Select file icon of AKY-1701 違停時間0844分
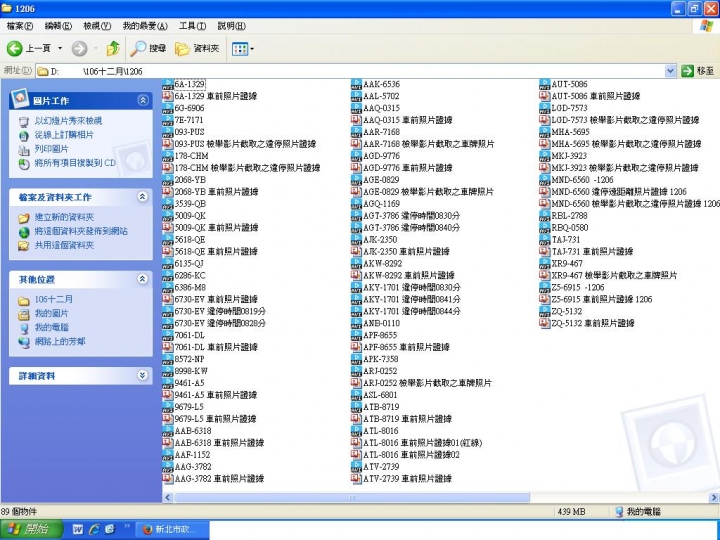This screenshot has height=540, width=720. pyautogui.click(x=356, y=311)
